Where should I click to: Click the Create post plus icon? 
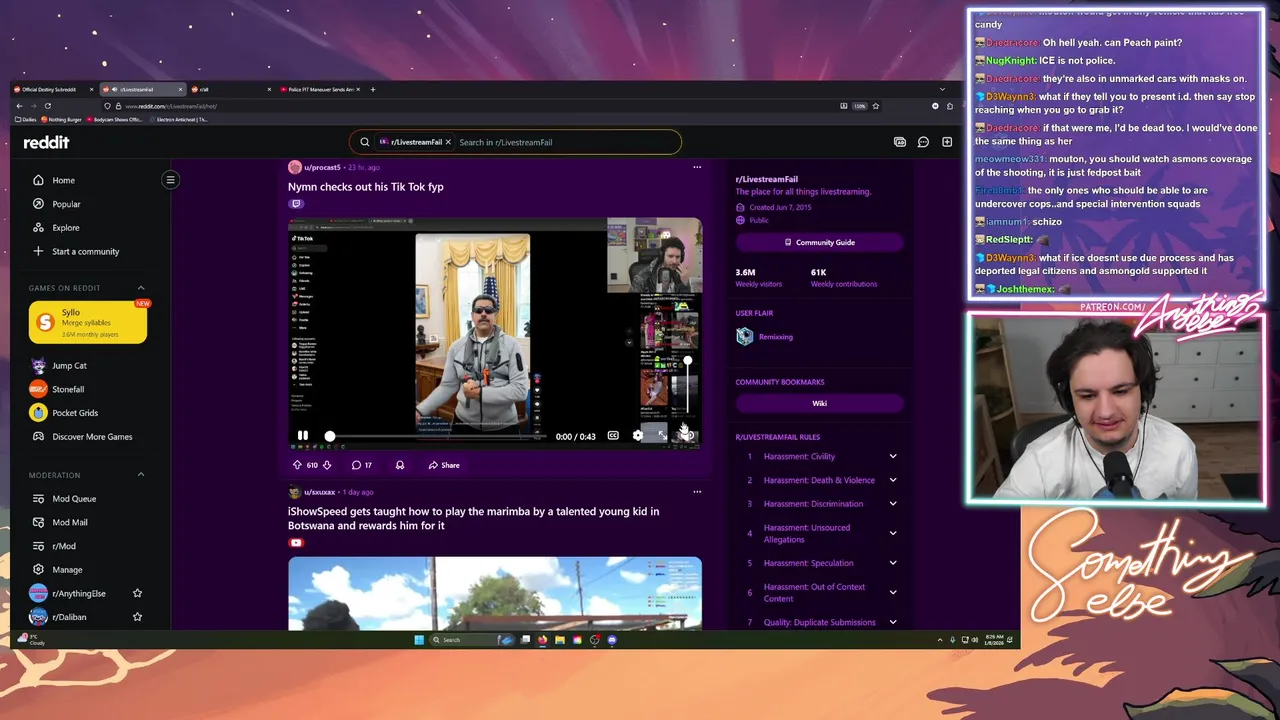947,142
